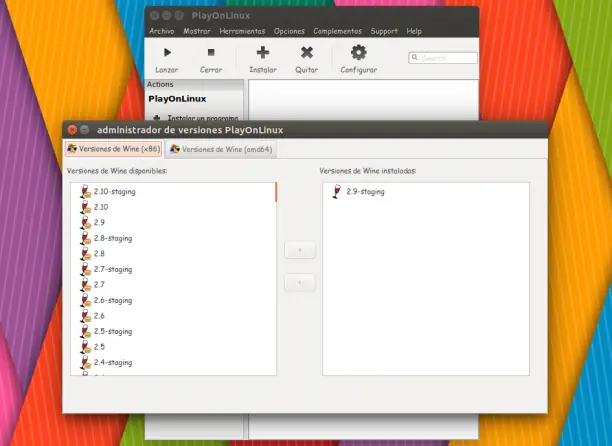The width and height of the screenshot is (612, 446).
Task: Click the icon on the Versiones de Wine (x86) tab
Action: pyautogui.click(x=72, y=149)
